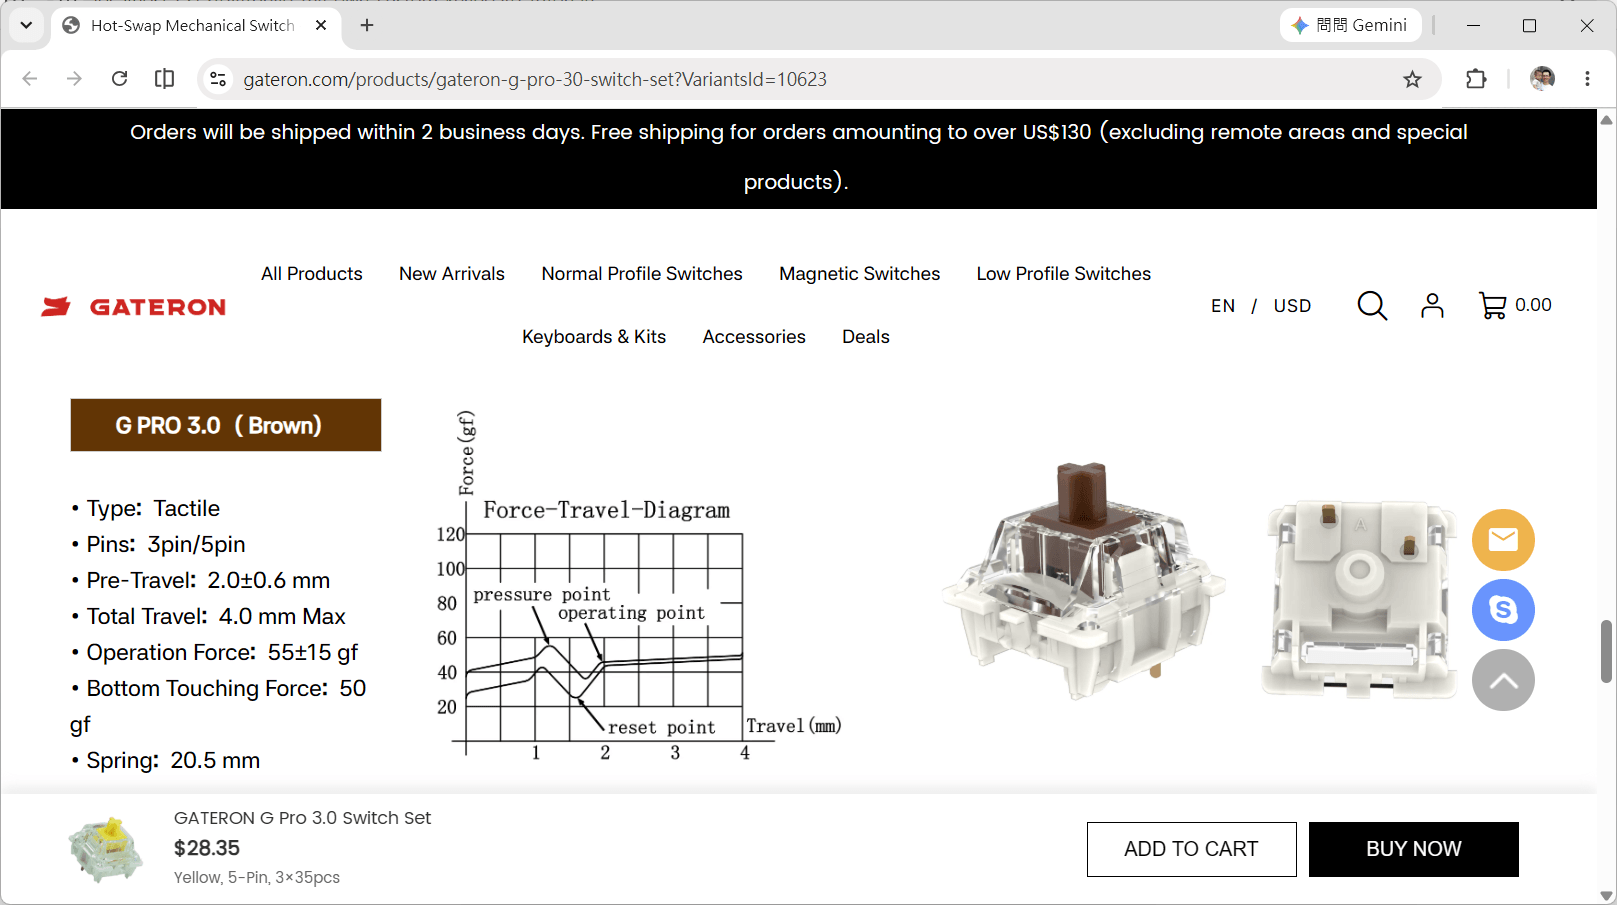This screenshot has width=1617, height=905.
Task: Reload the page
Action: [x=119, y=79]
